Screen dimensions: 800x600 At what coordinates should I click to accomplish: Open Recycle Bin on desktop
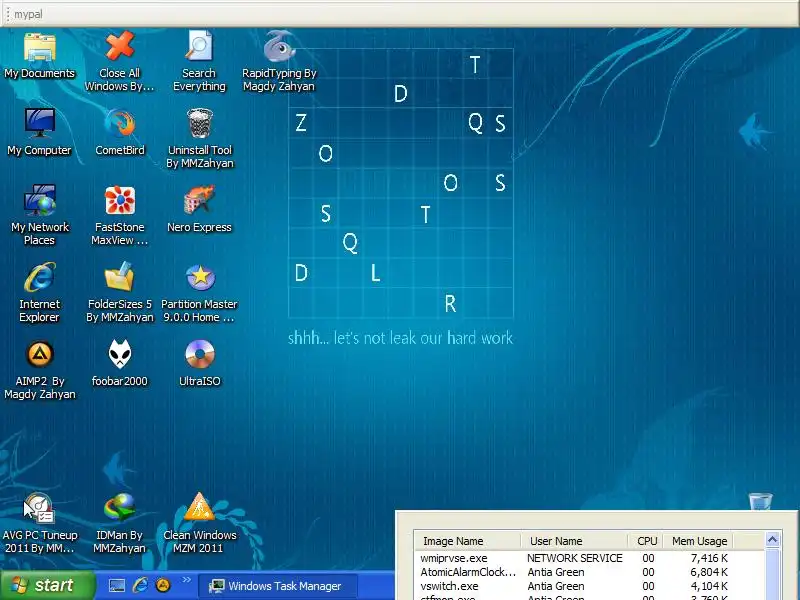pos(760,501)
